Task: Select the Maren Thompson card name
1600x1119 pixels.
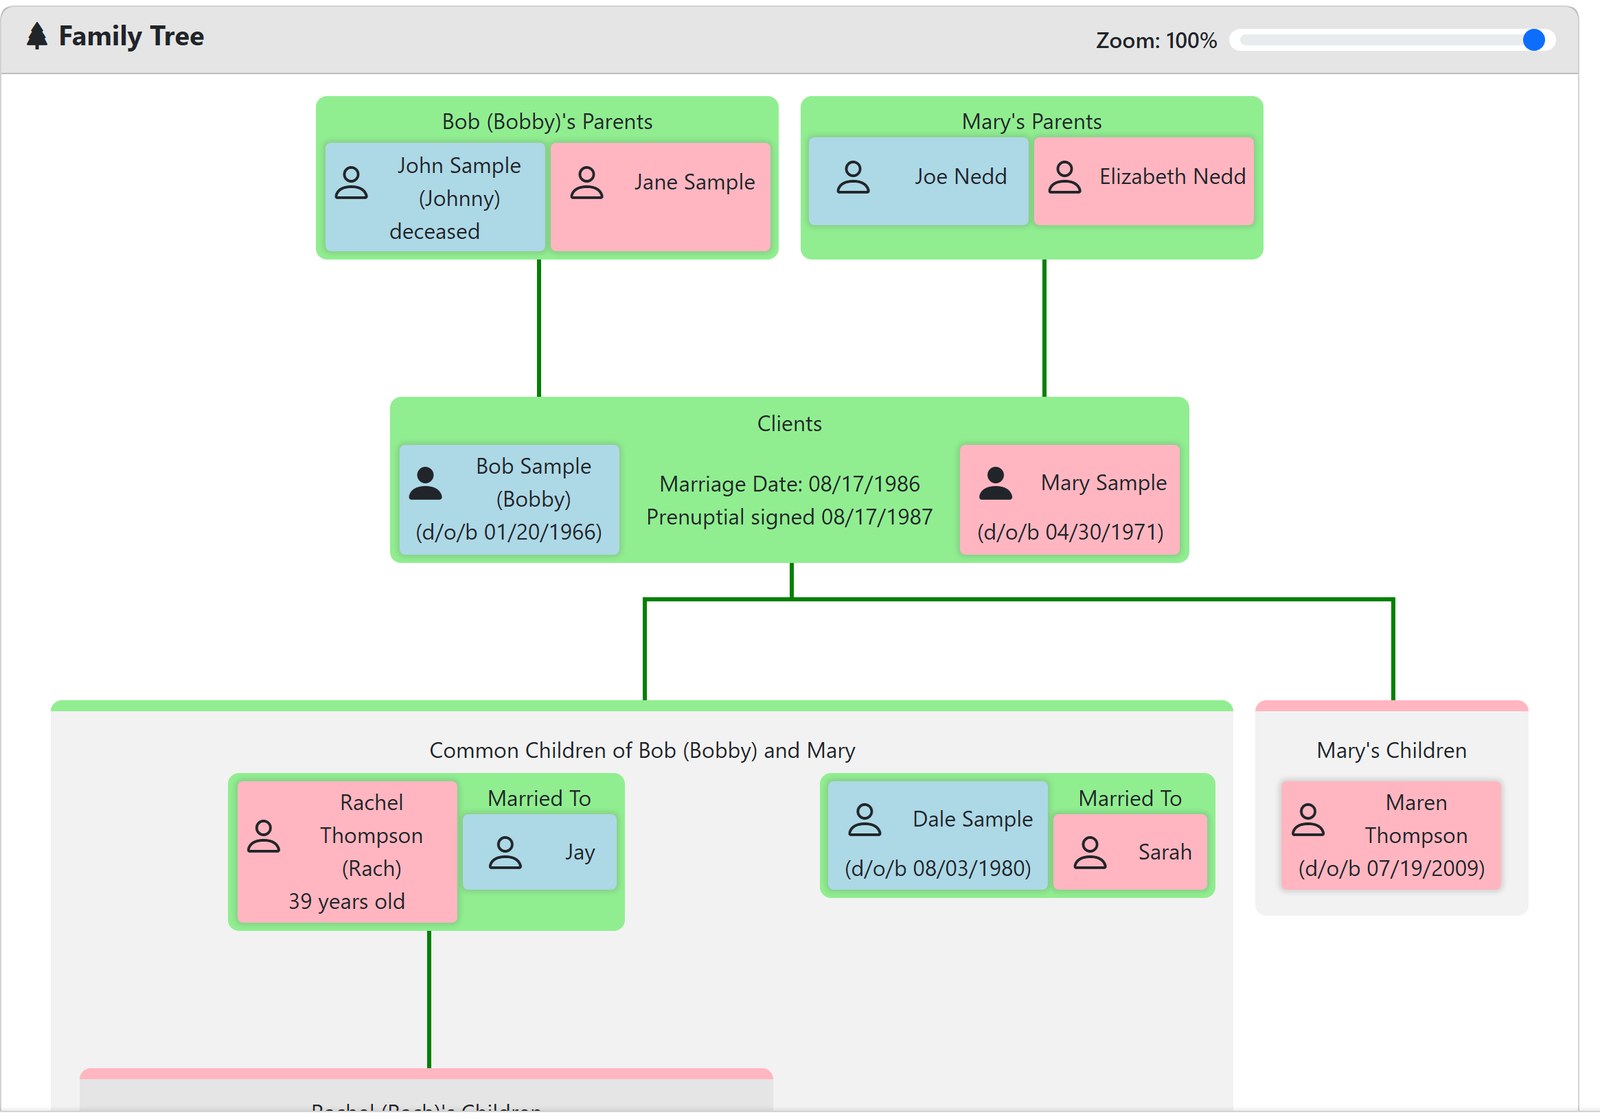Action: click(x=1416, y=820)
